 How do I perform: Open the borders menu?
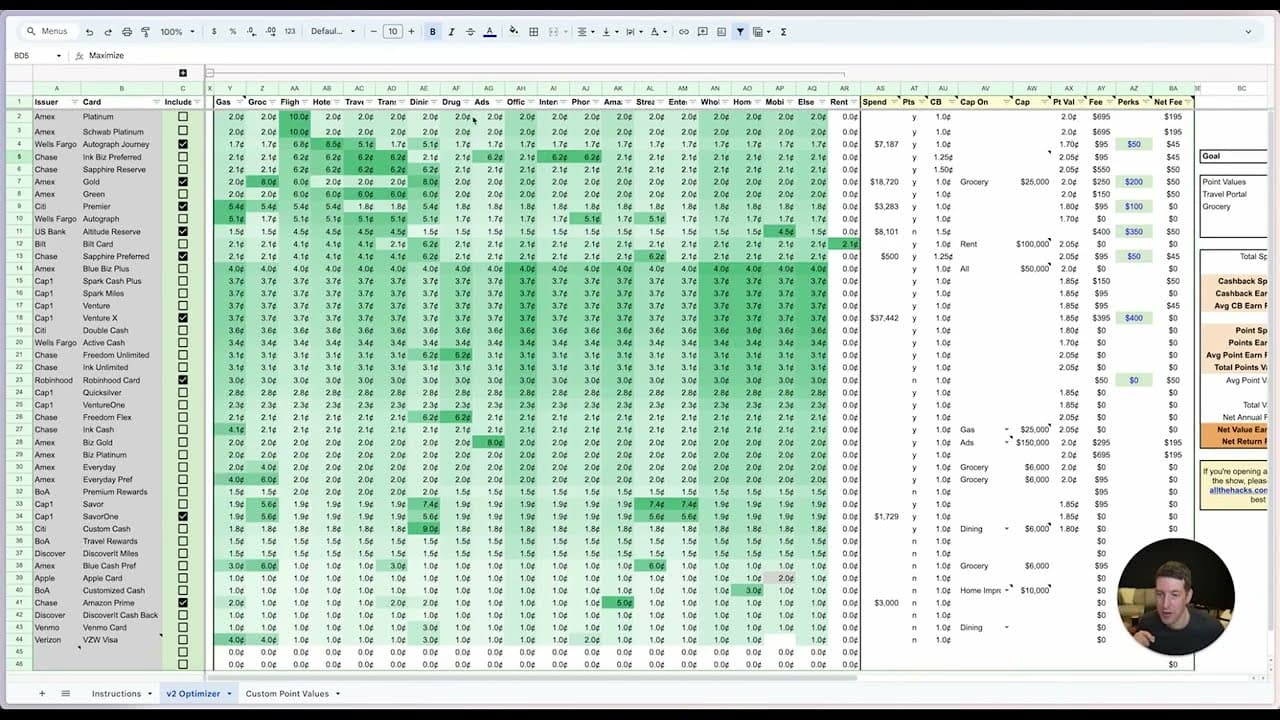(x=534, y=32)
